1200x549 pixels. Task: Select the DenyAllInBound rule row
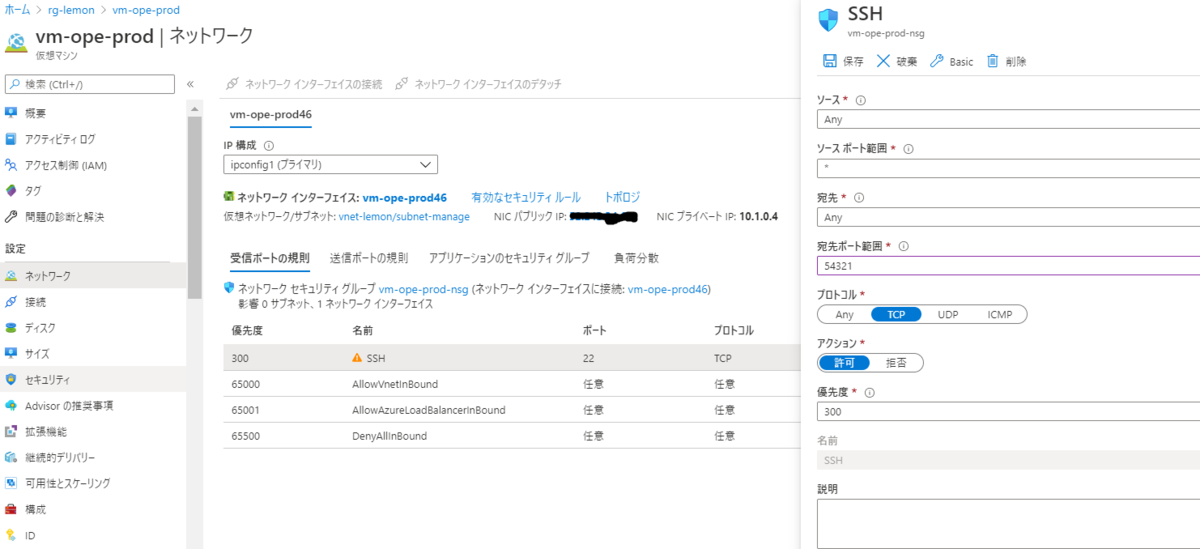[512, 436]
